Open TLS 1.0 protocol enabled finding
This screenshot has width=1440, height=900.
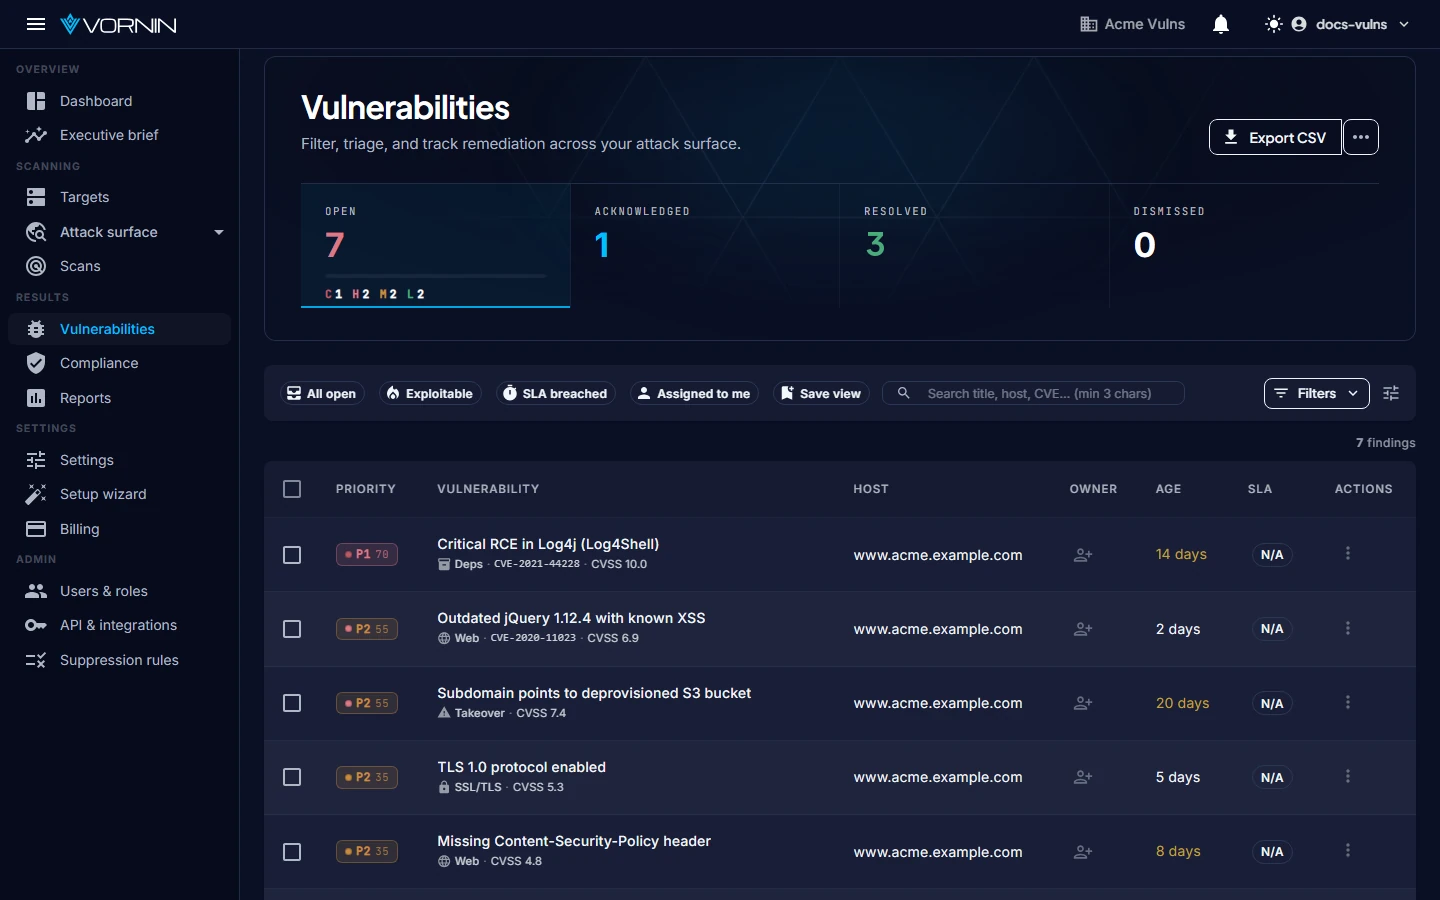click(x=521, y=767)
